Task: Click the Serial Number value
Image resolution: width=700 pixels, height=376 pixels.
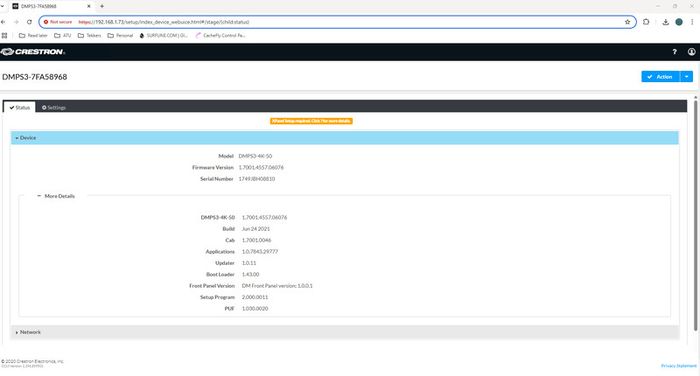Action: [257, 179]
